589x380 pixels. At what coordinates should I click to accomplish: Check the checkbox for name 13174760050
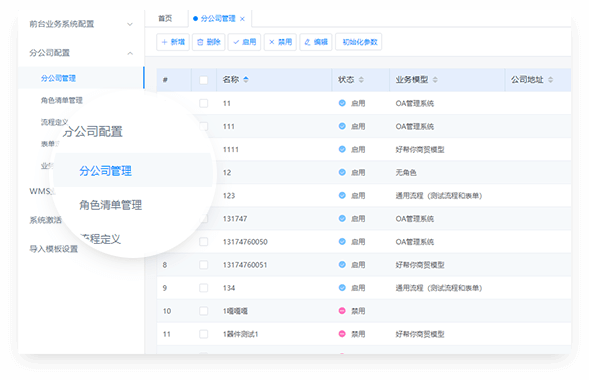coord(204,242)
